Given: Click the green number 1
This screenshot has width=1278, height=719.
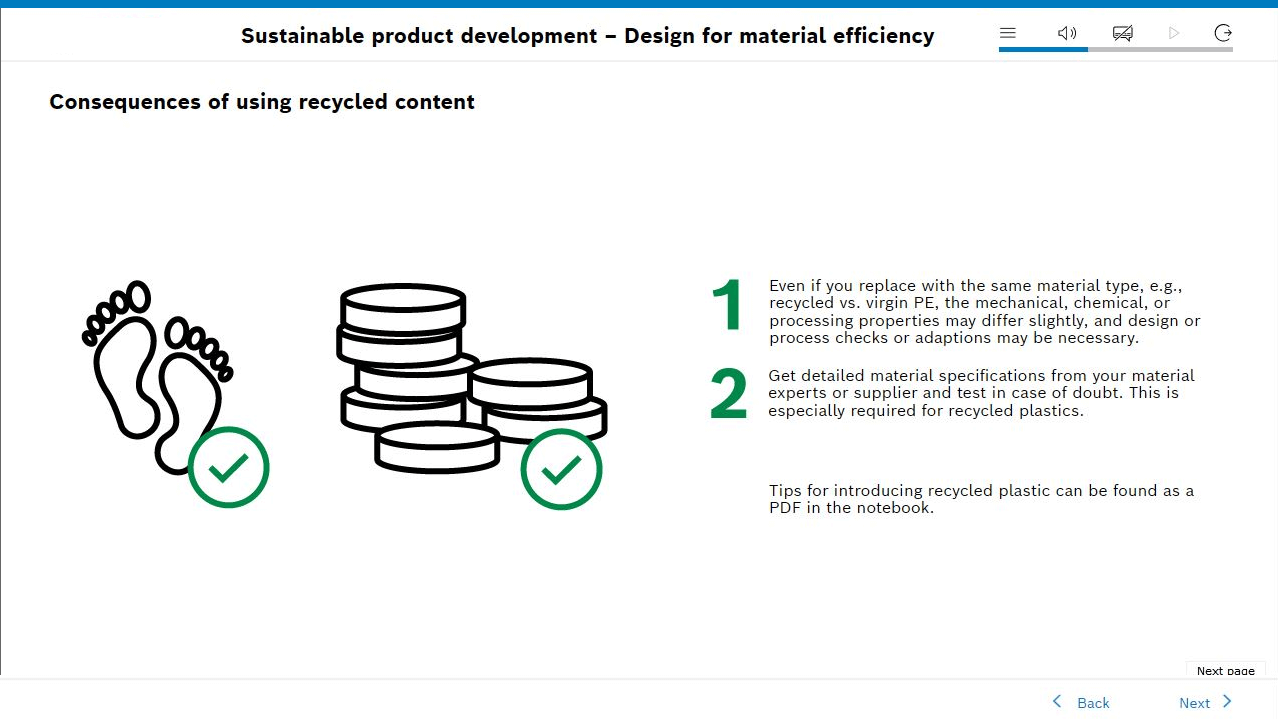Looking at the screenshot, I should point(728,305).
